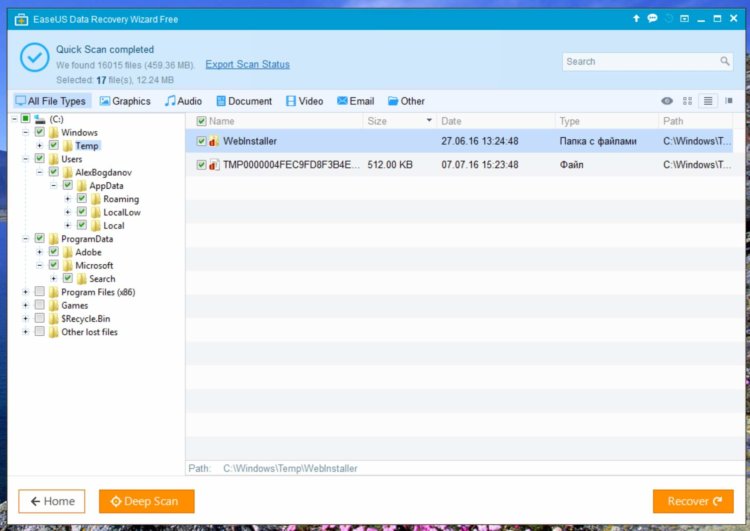Expand the Temp tree node
750x531 pixels.
pyautogui.click(x=40, y=145)
